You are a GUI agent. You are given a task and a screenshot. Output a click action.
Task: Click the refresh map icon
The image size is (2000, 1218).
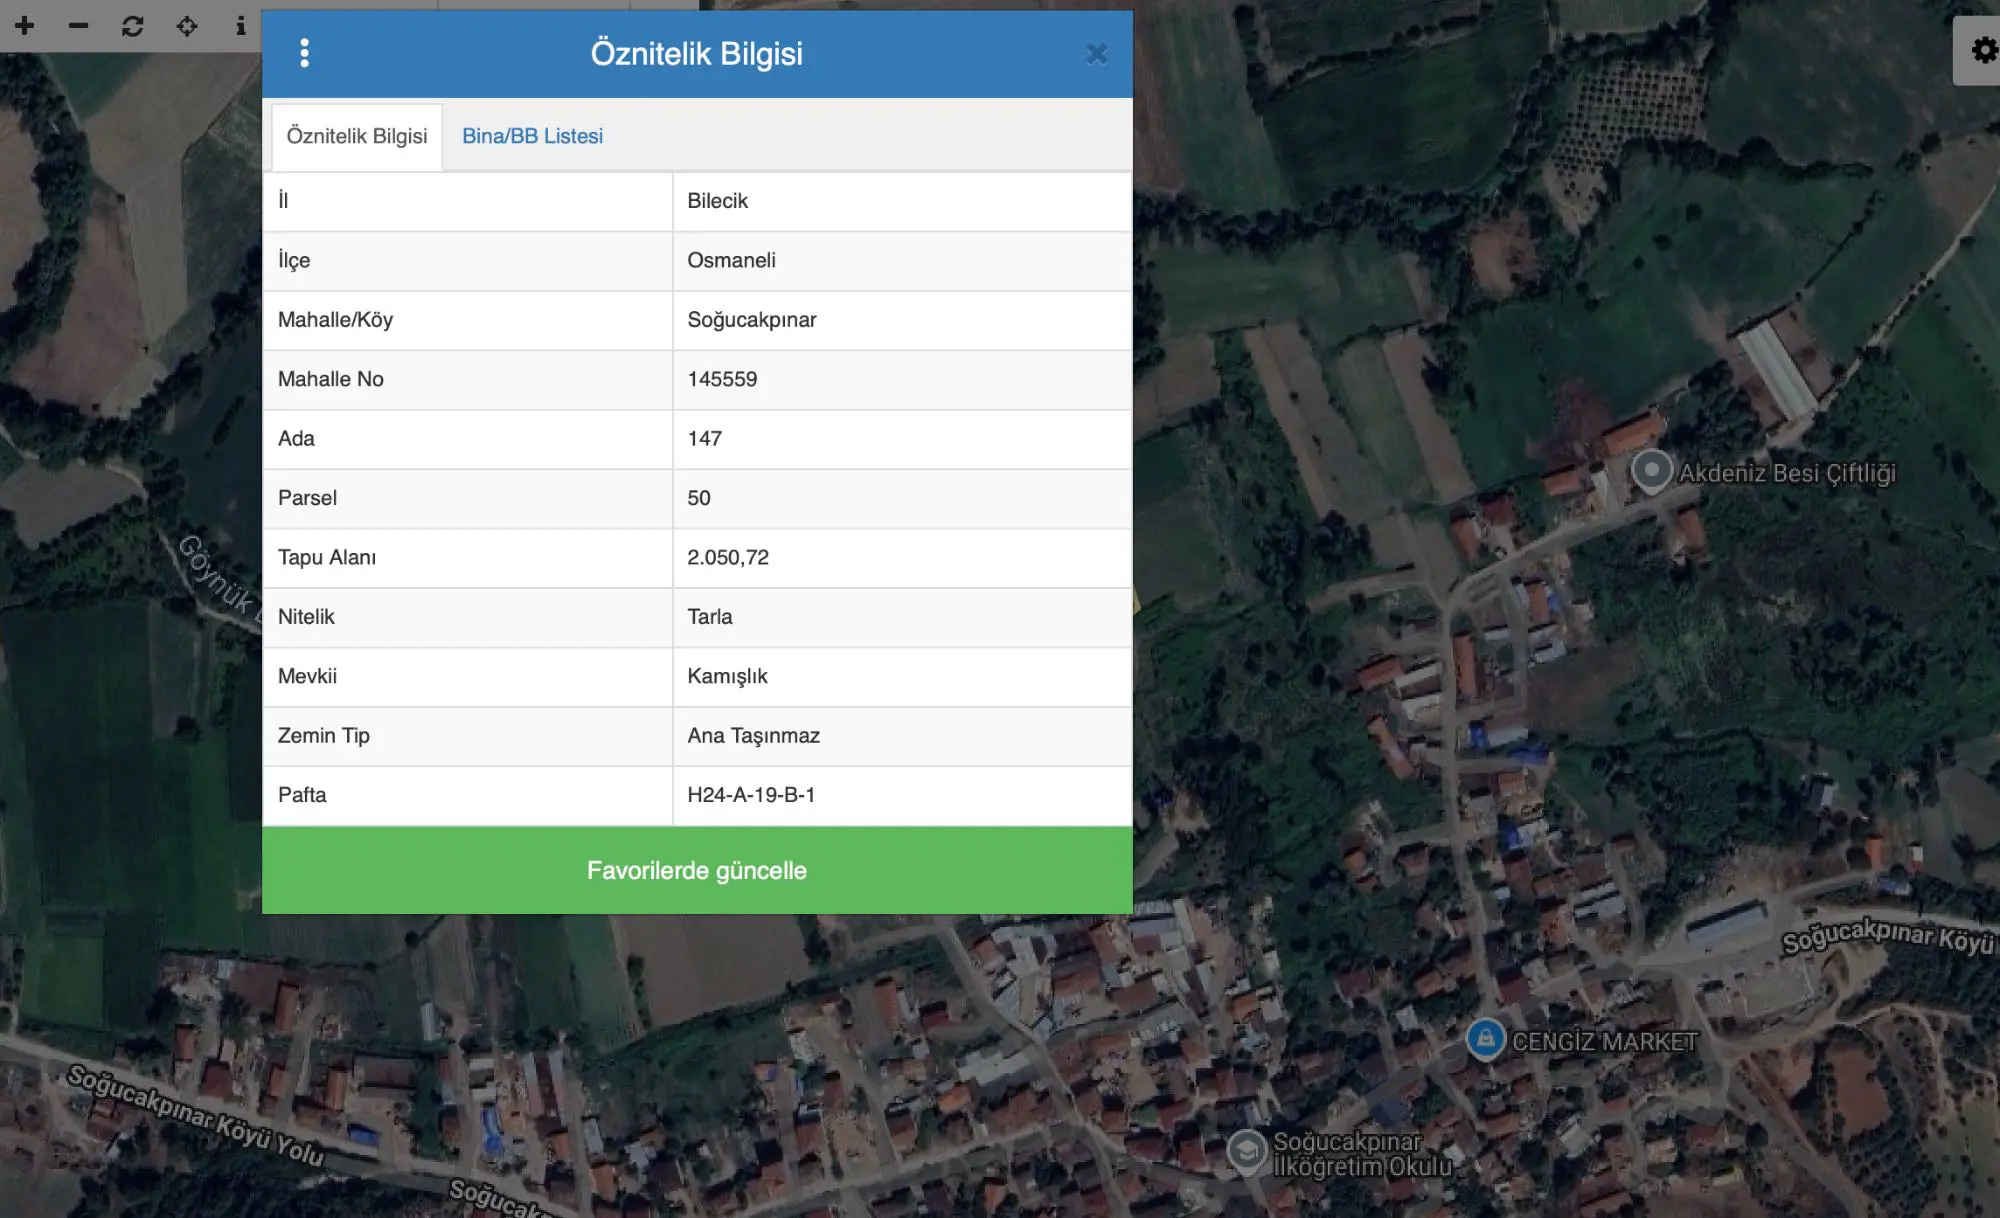pyautogui.click(x=133, y=26)
